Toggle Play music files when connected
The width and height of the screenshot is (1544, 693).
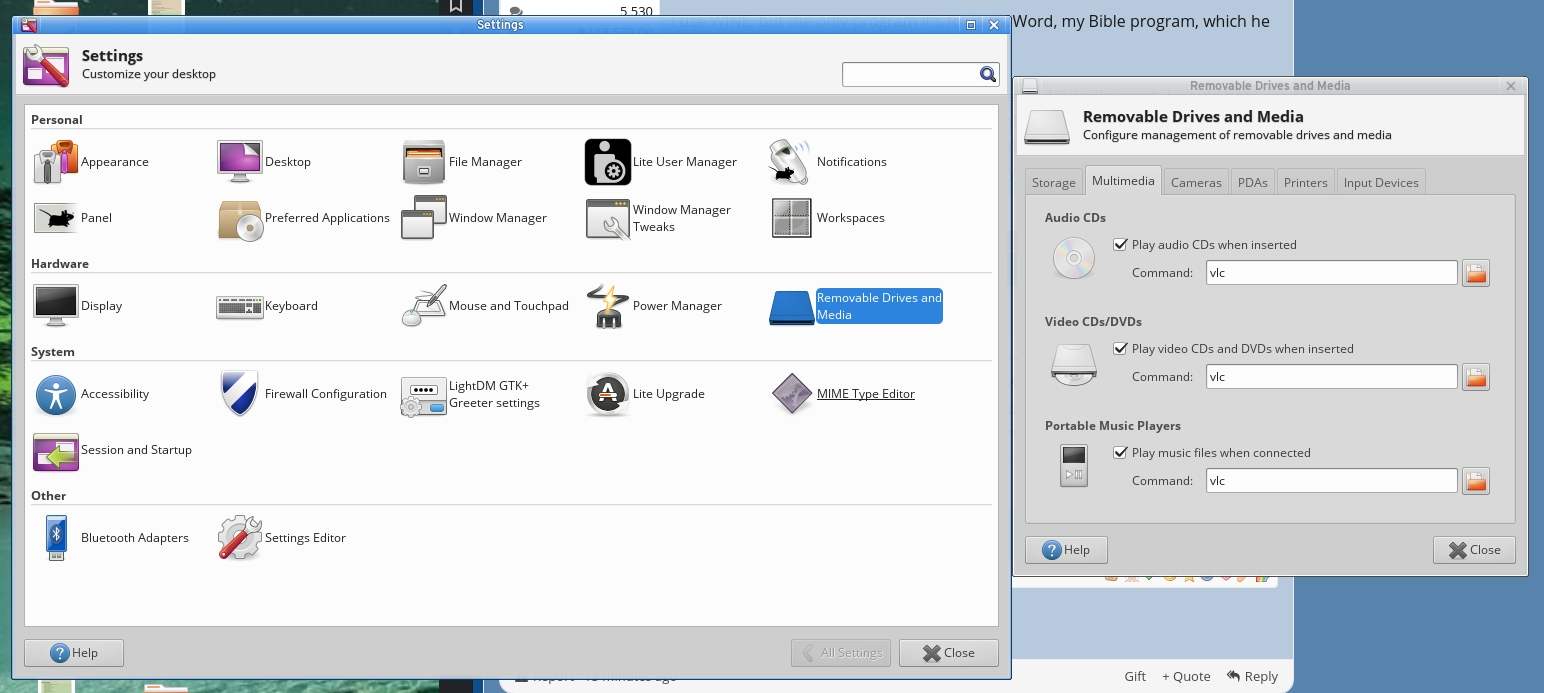(x=1121, y=453)
